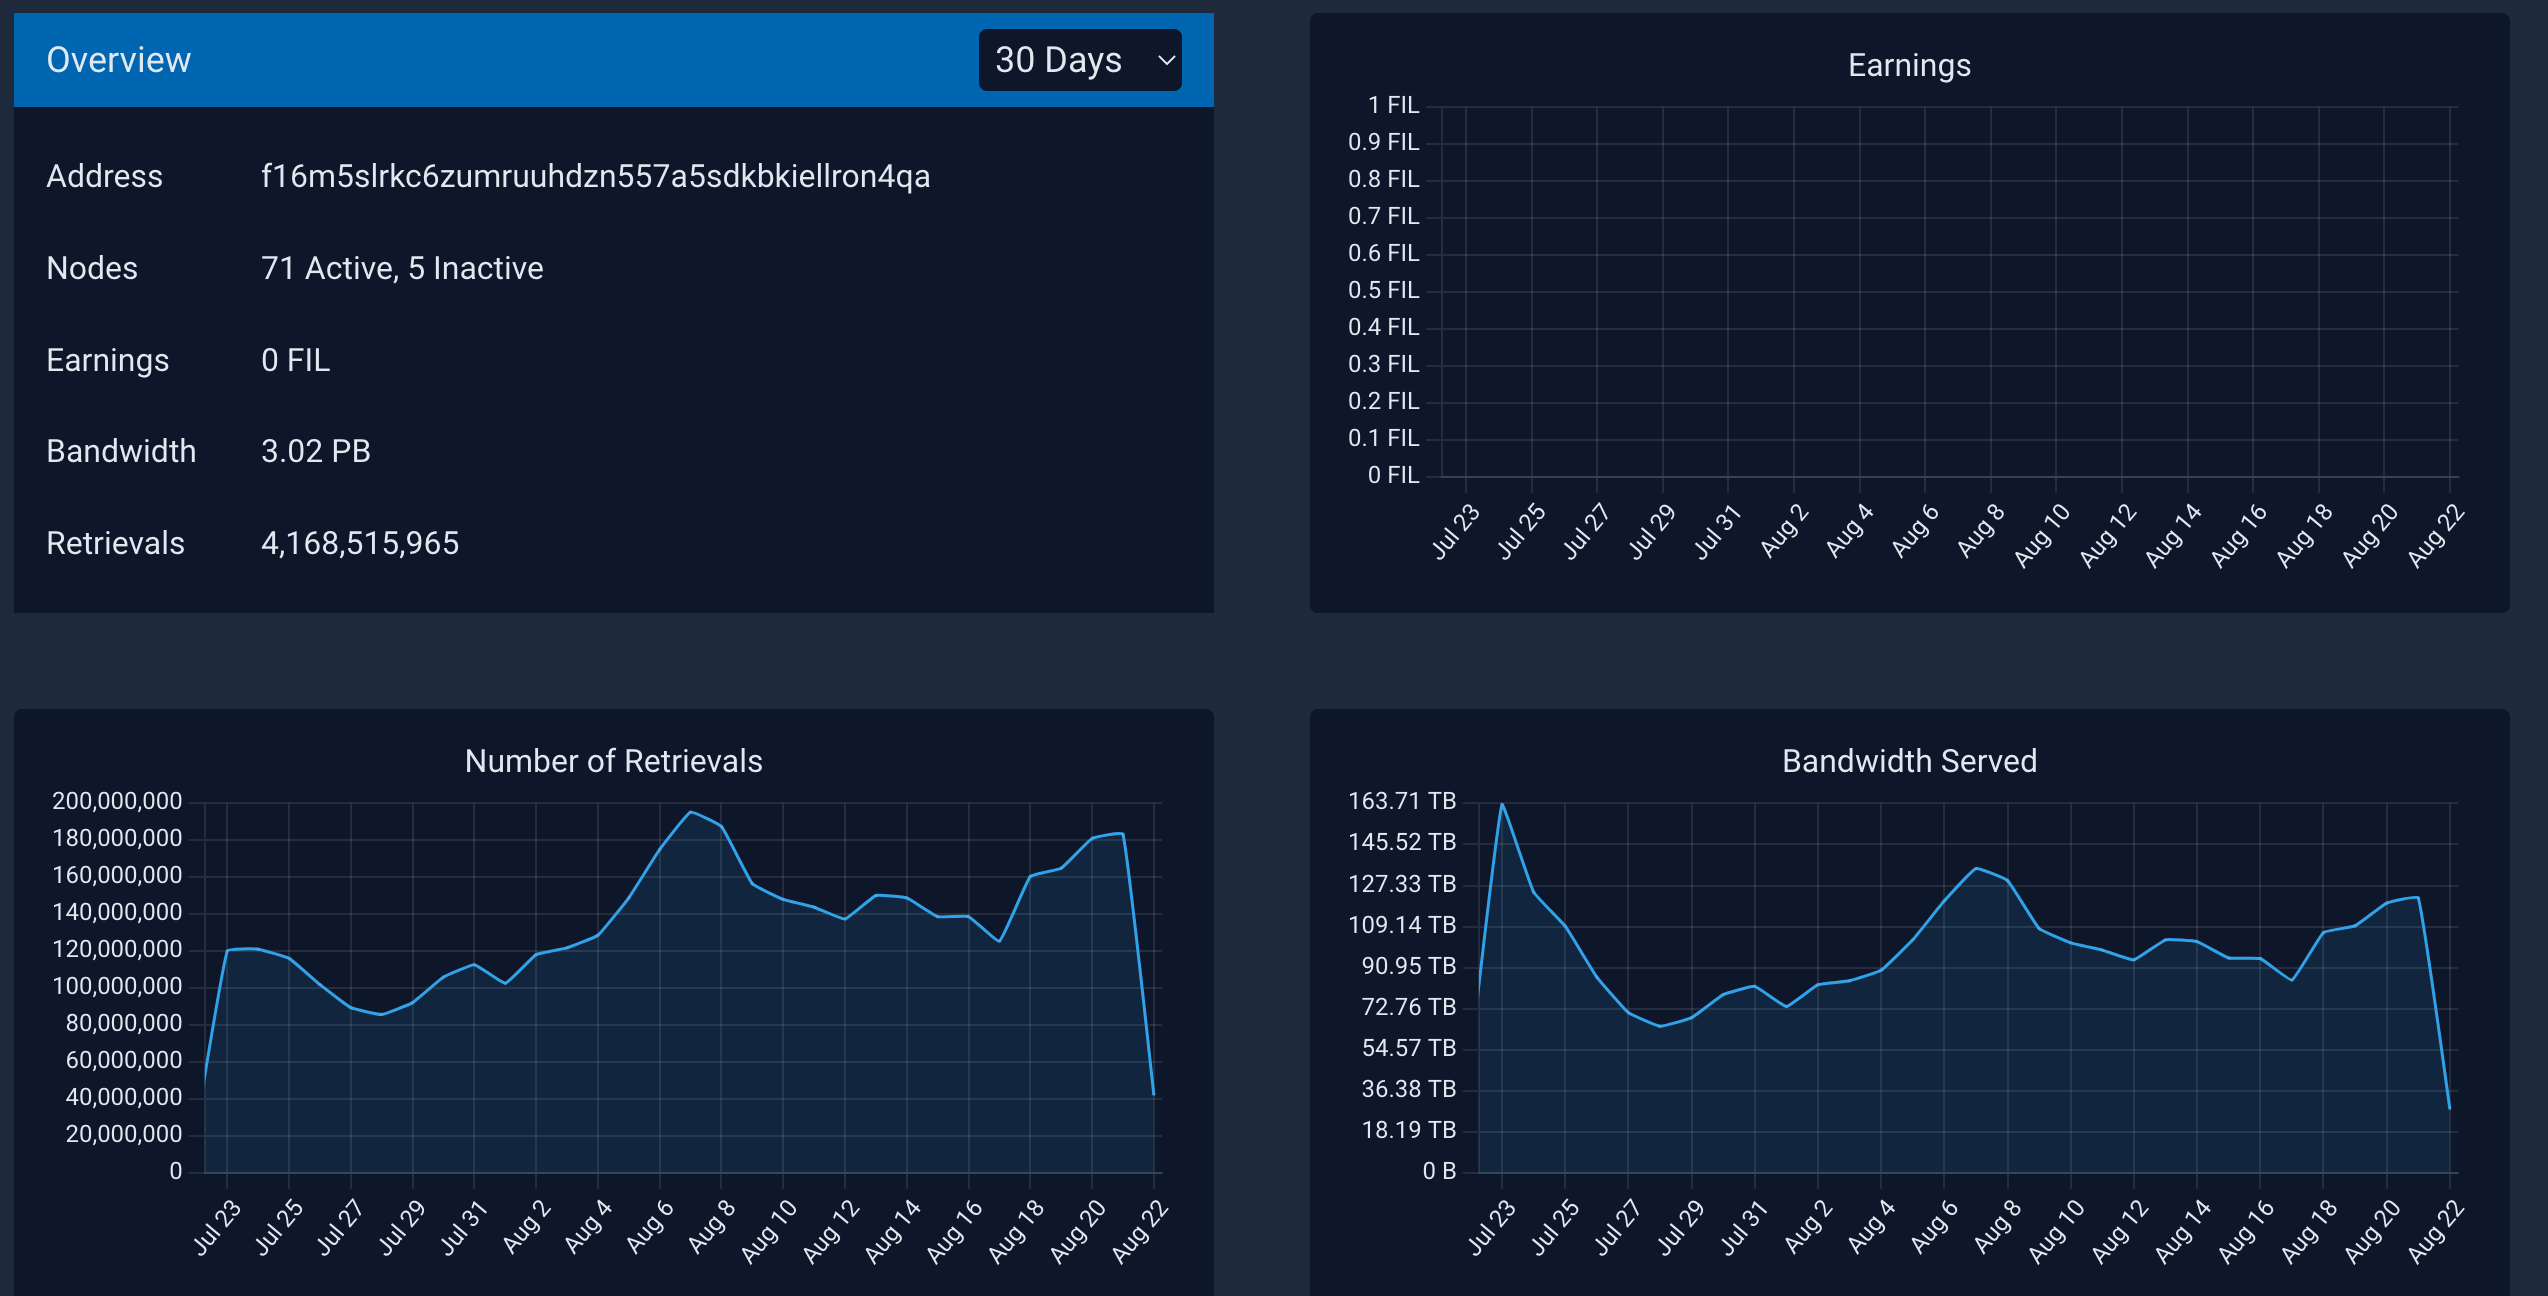
Task: Click the dropdown chevron next to 30 Days
Action: coord(1166,60)
